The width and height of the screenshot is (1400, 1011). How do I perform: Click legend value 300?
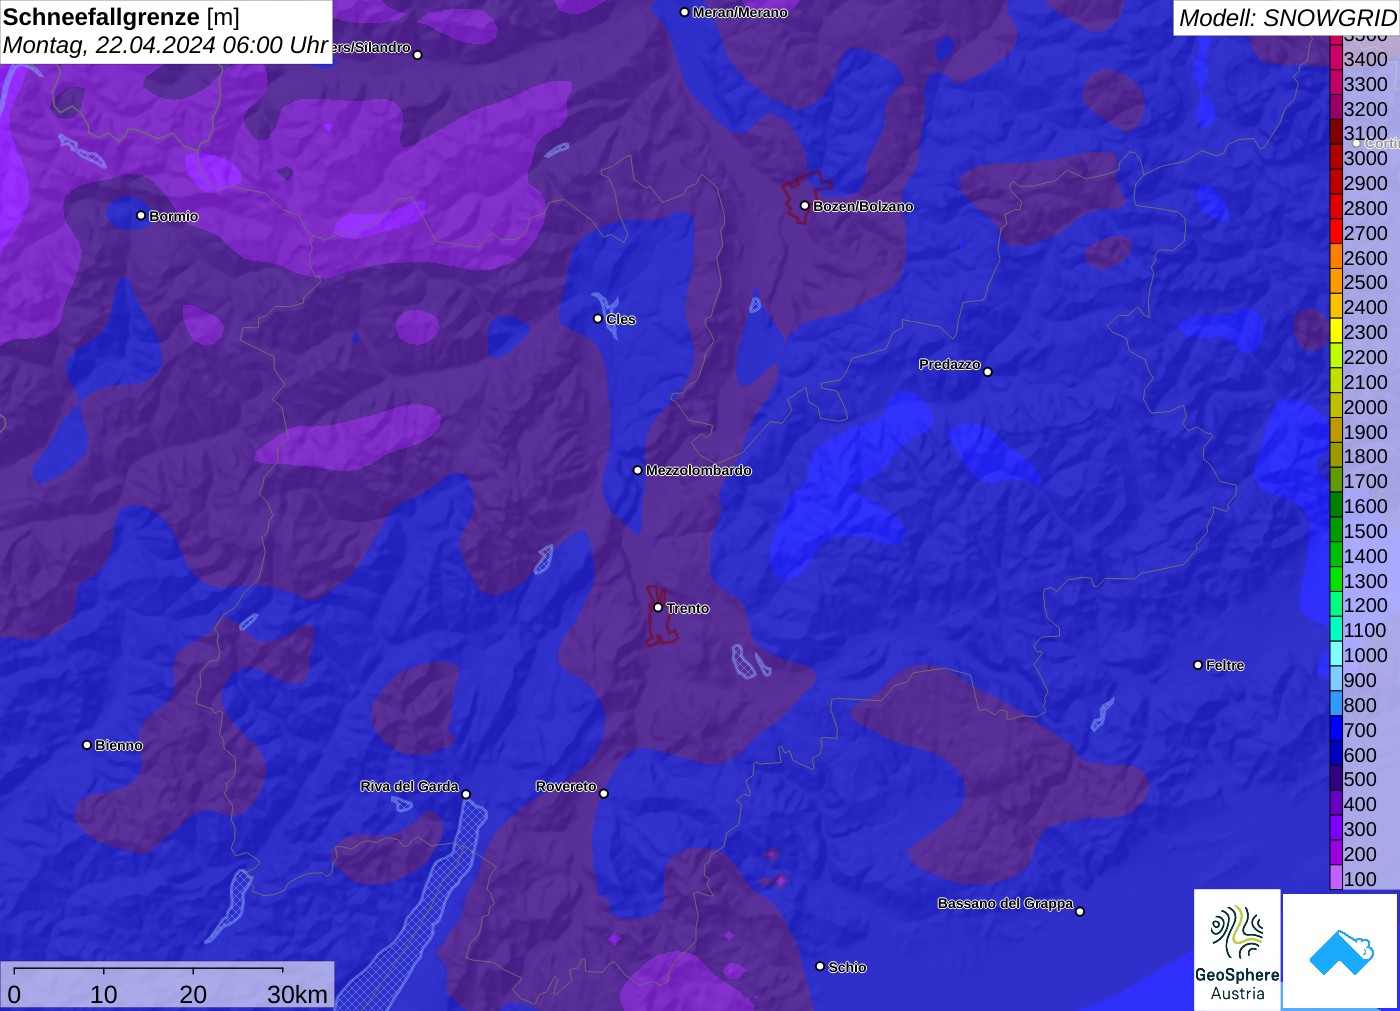1360,829
